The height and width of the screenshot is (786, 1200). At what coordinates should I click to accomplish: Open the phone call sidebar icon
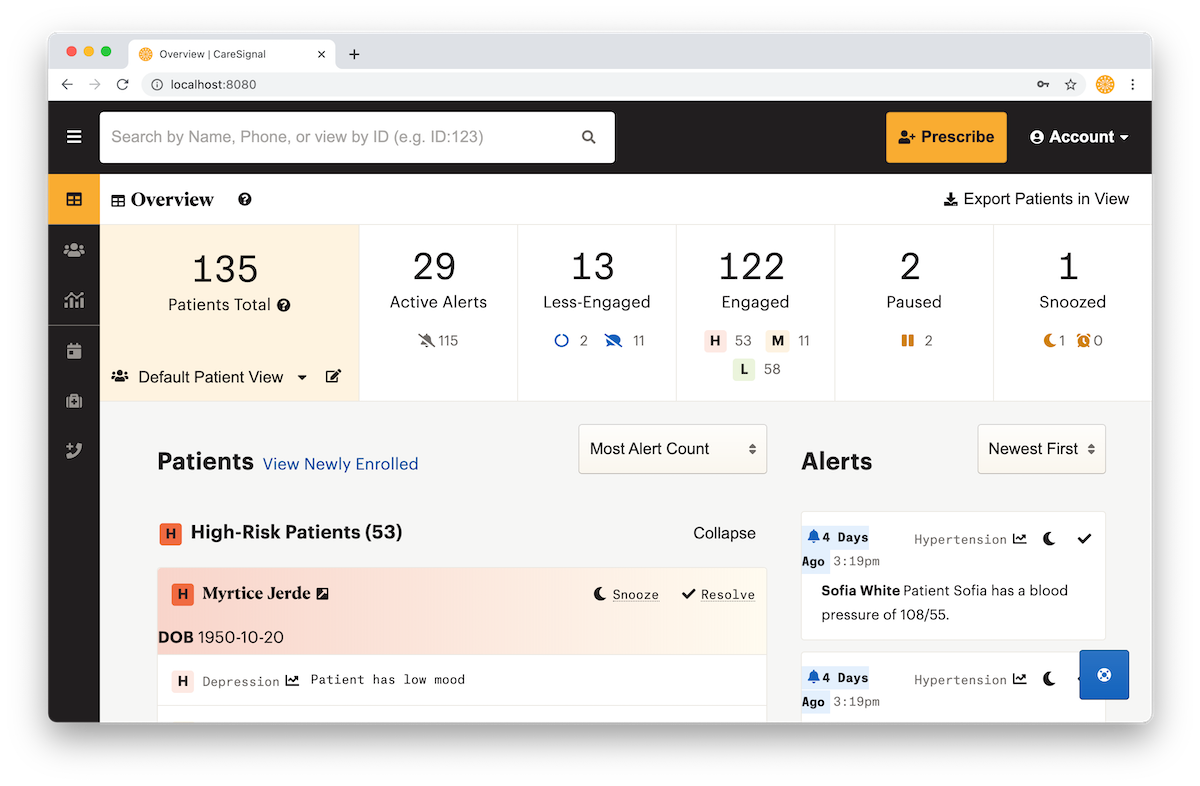coord(74,451)
